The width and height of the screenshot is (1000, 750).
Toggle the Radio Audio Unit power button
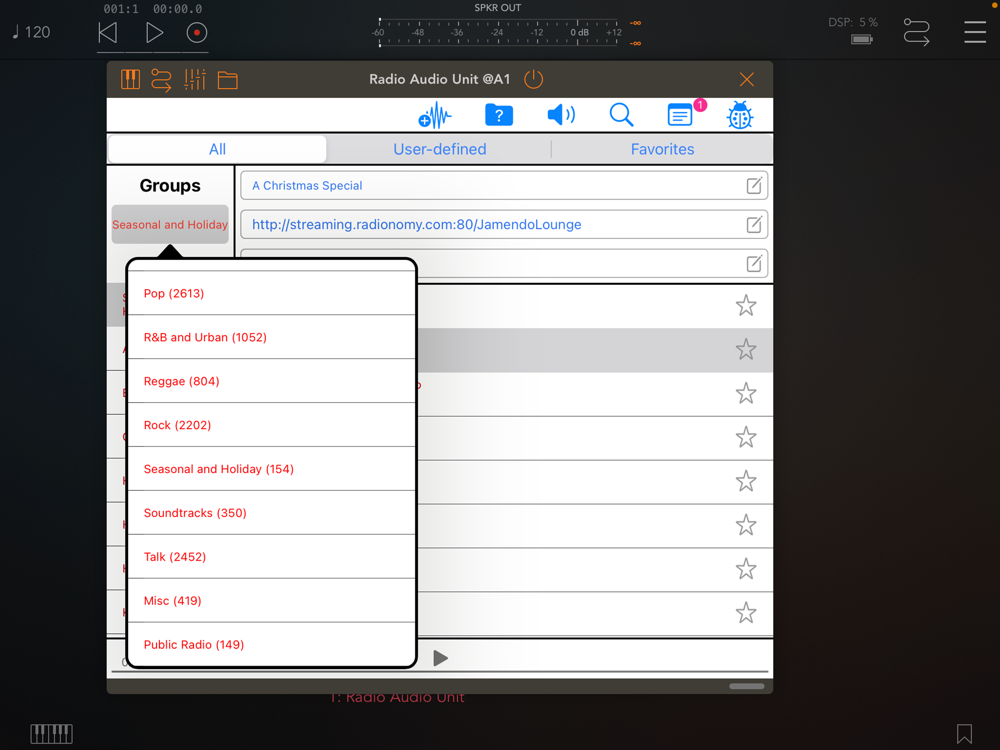pyautogui.click(x=534, y=79)
